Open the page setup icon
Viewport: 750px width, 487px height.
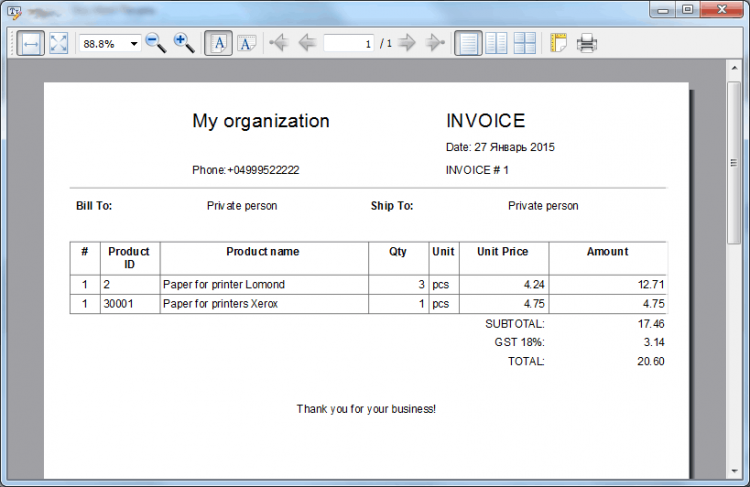(558, 44)
